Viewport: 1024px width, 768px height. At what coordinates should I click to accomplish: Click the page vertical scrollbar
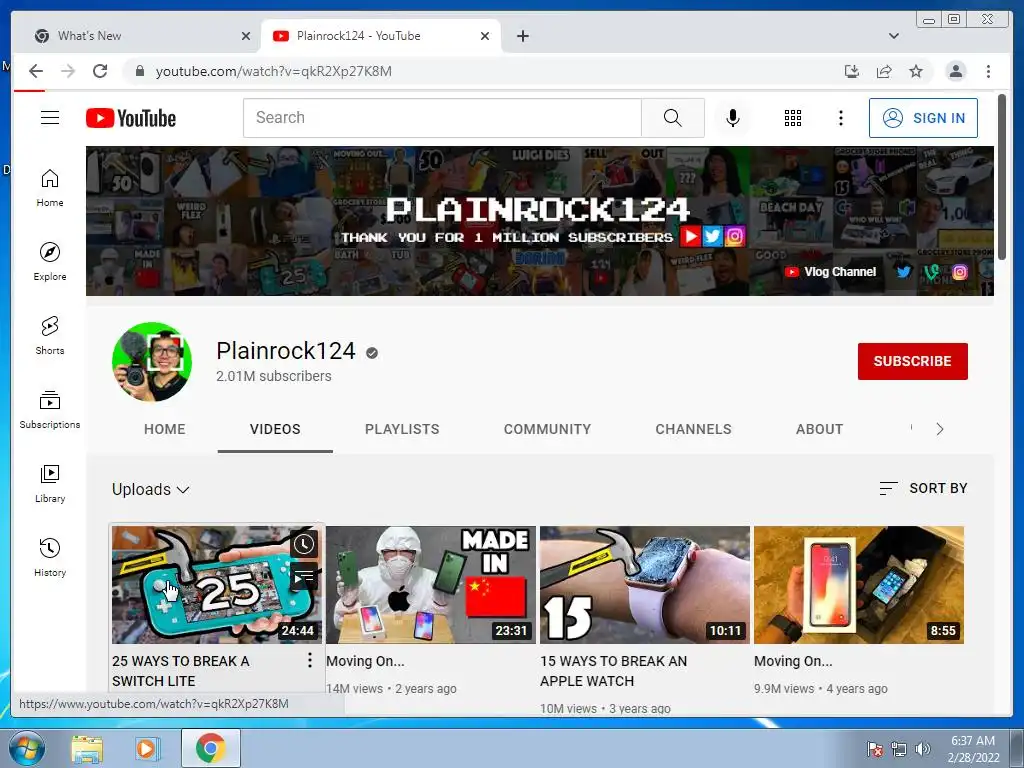1002,176
